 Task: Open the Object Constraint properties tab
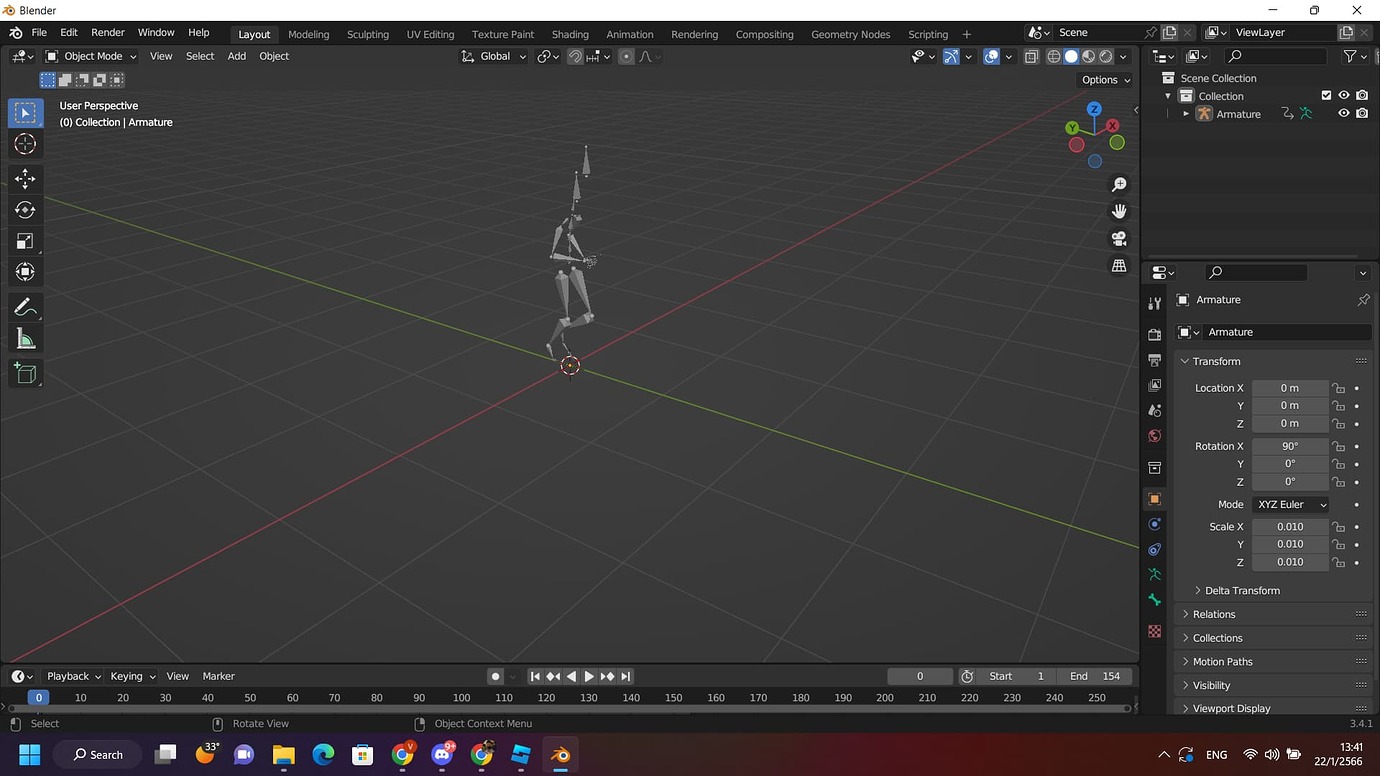click(1155, 549)
